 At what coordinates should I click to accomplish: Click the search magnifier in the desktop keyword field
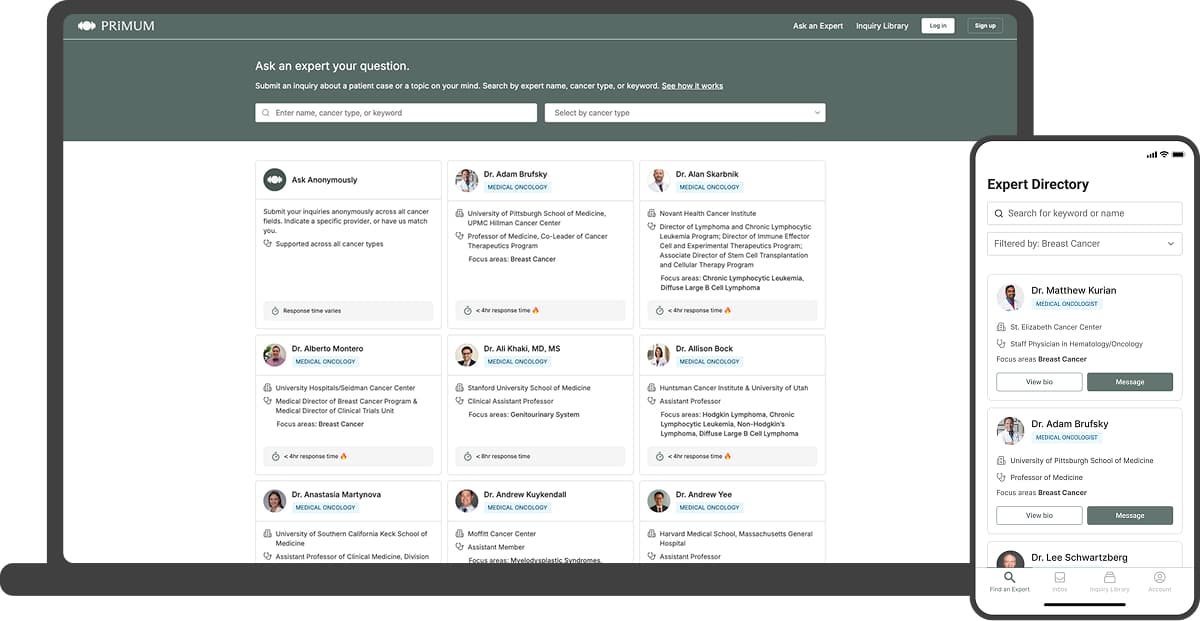click(x=264, y=112)
